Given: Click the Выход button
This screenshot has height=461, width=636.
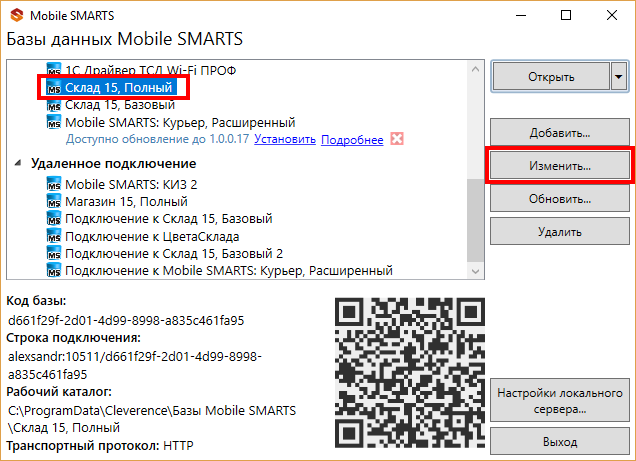Looking at the screenshot, I should (560, 441).
